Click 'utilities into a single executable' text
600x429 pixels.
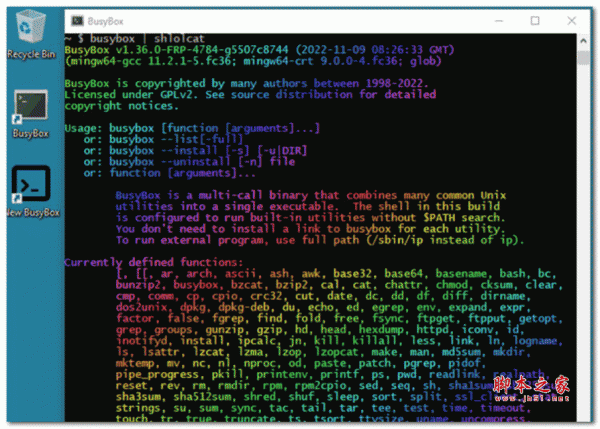click(227, 207)
